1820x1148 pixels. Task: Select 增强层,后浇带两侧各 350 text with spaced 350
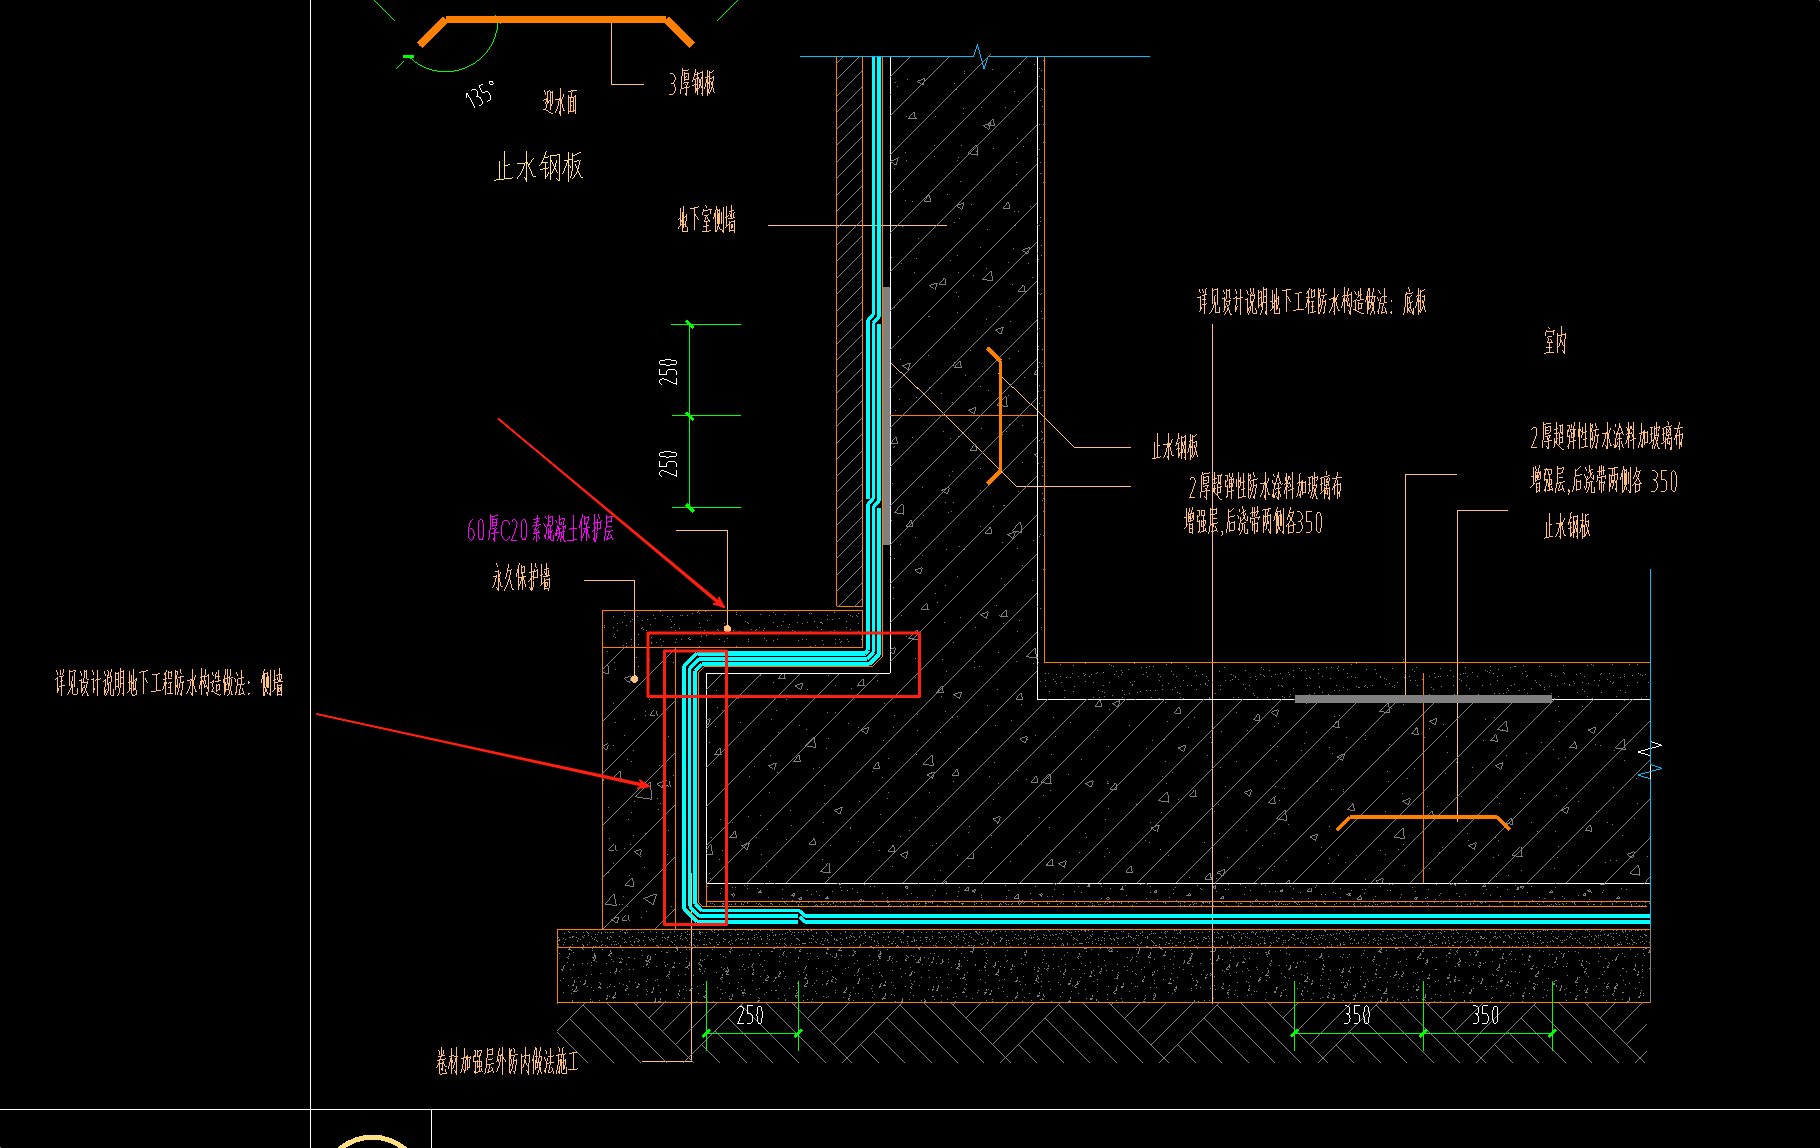[1604, 482]
